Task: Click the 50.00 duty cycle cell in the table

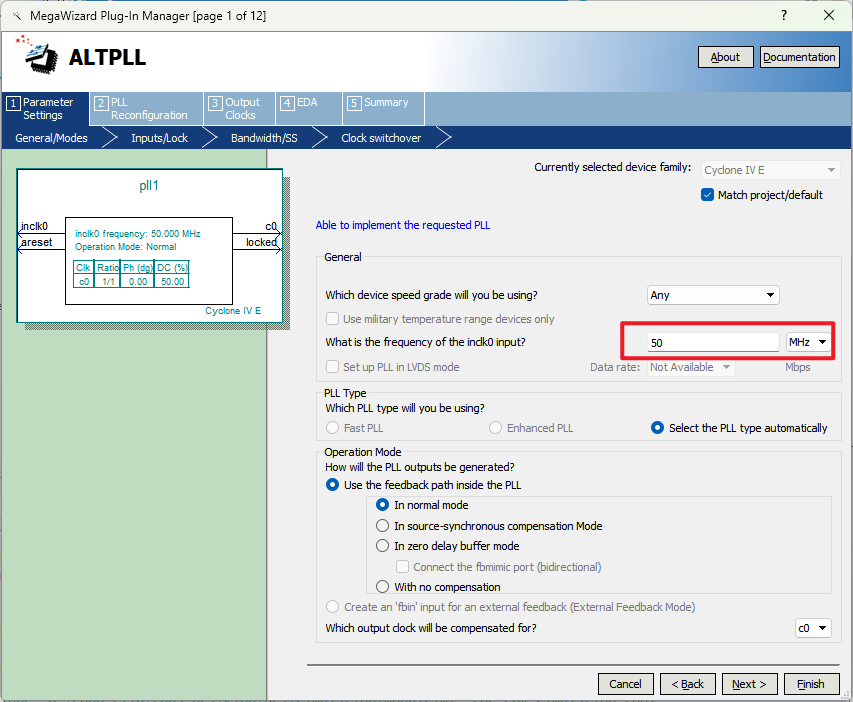Action: (172, 281)
